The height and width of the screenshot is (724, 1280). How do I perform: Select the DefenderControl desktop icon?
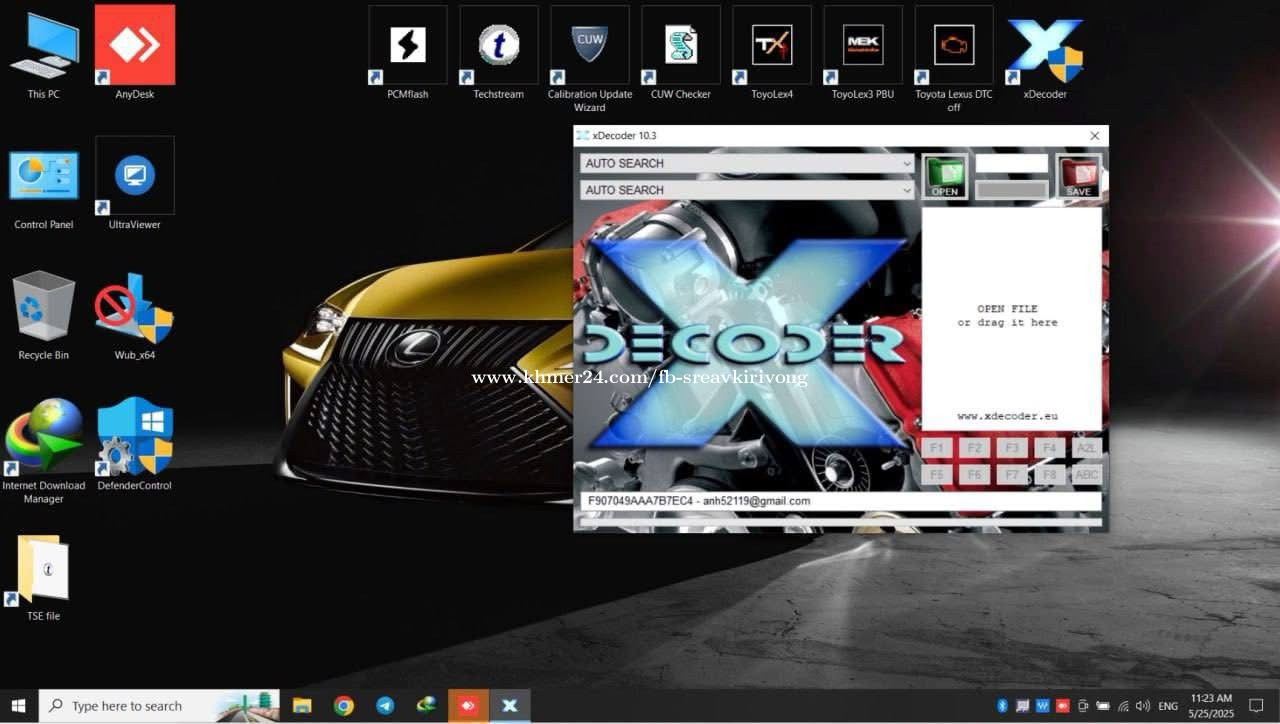pos(135,445)
